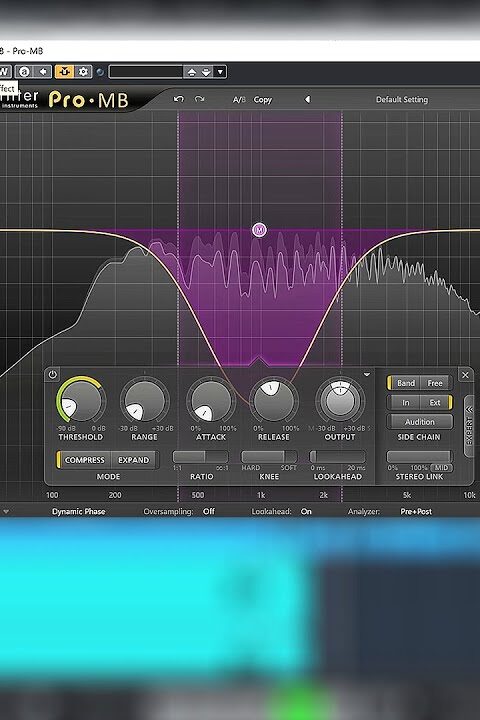480x720 pixels.
Task: Click the Pro-MB logo text
Action: point(88,100)
